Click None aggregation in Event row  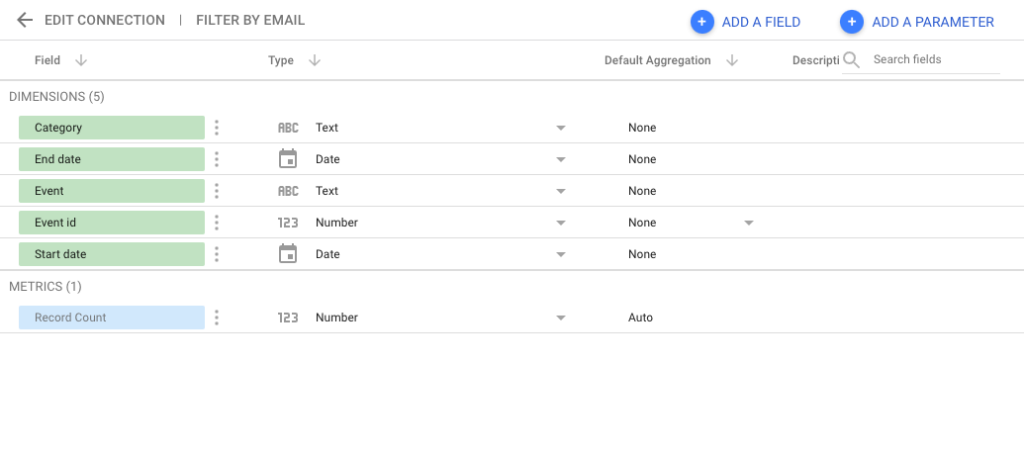(642, 191)
